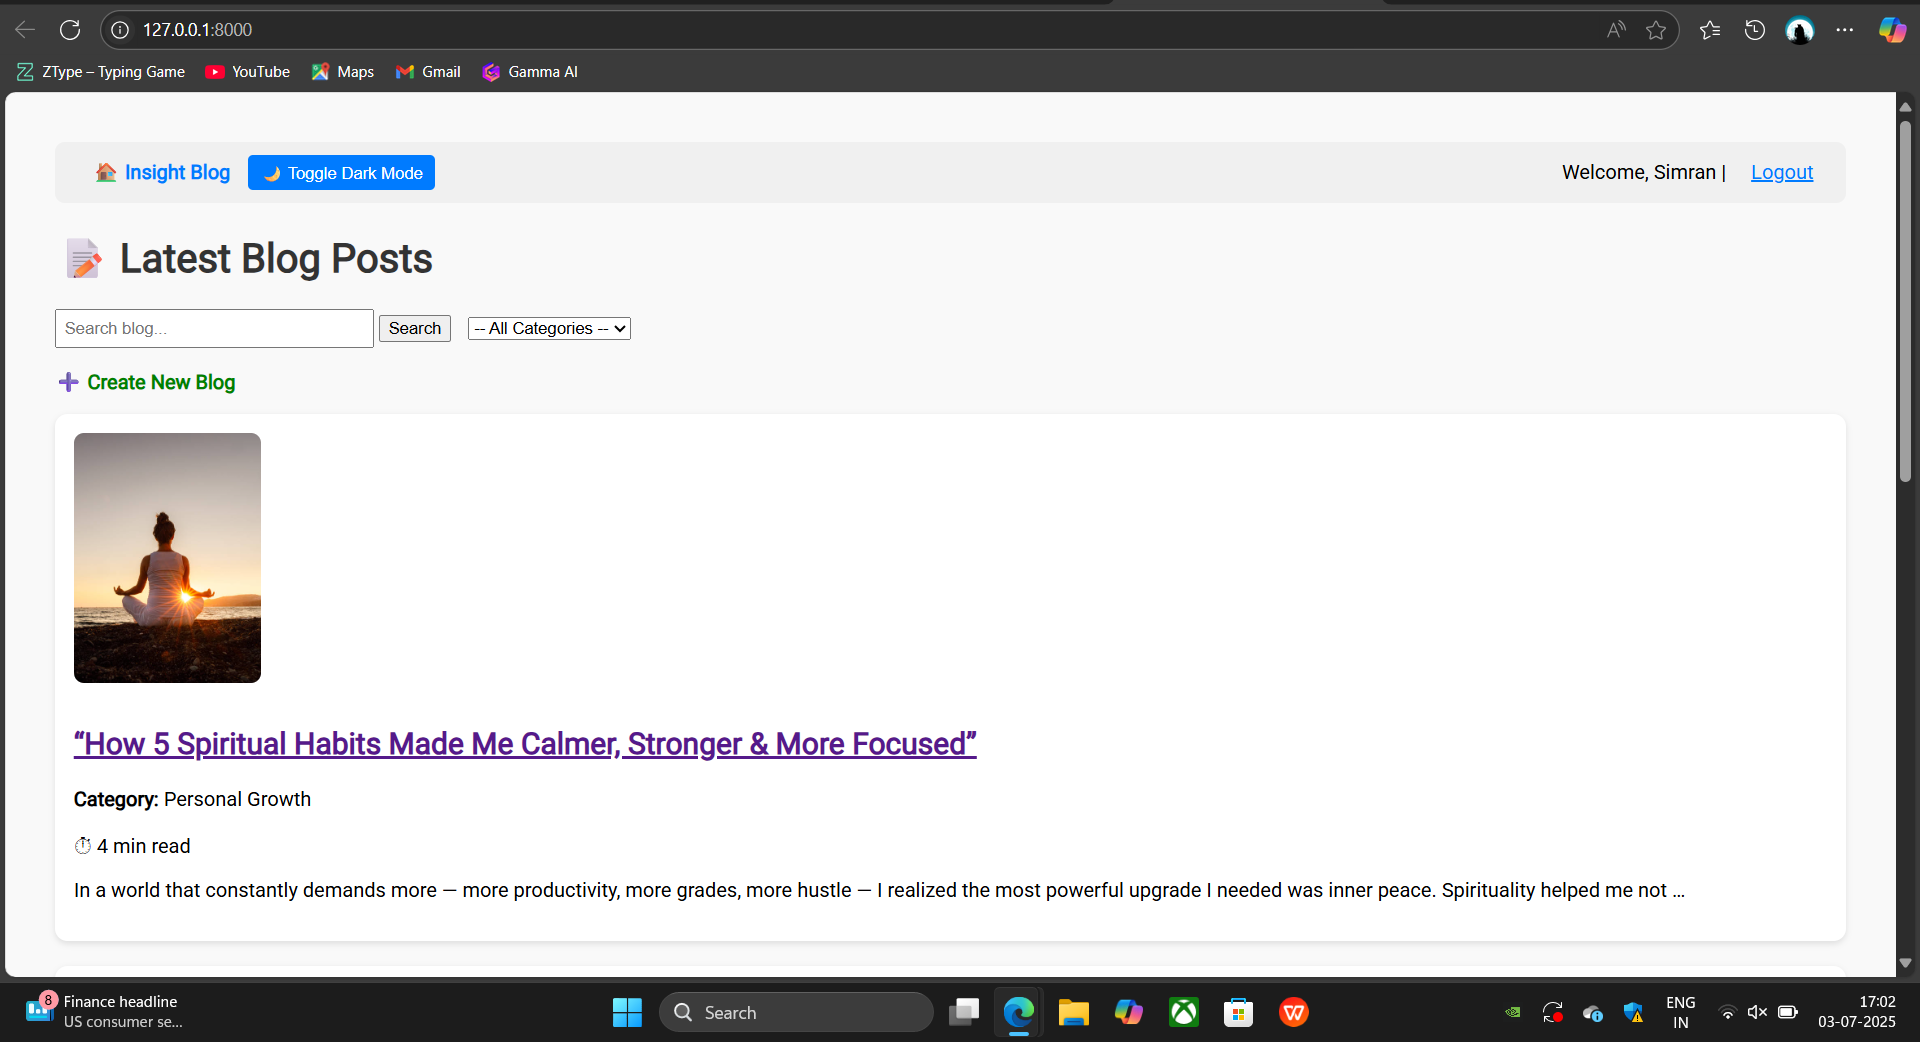The image size is (1920, 1042).
Task: Open the Read Aloud icon in address bar
Action: 1616,30
